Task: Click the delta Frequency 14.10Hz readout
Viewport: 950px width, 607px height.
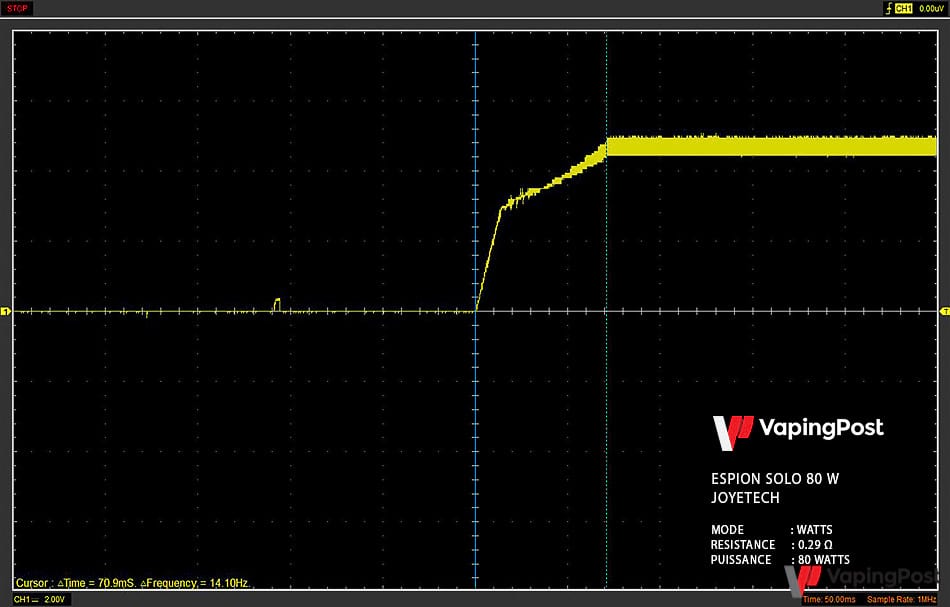Action: [x=194, y=583]
